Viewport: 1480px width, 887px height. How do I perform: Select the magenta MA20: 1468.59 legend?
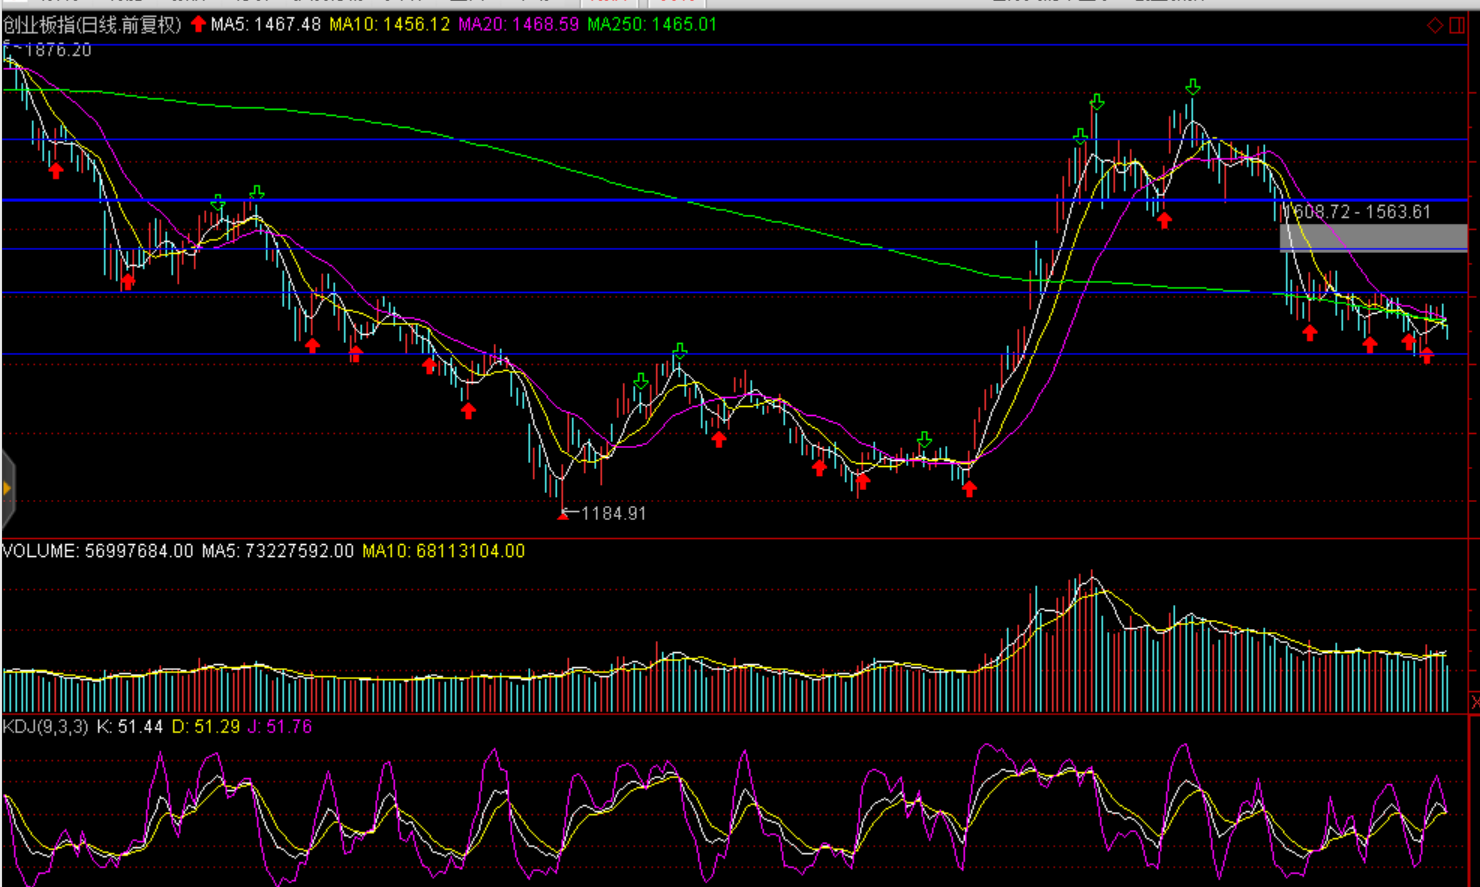click(x=518, y=24)
